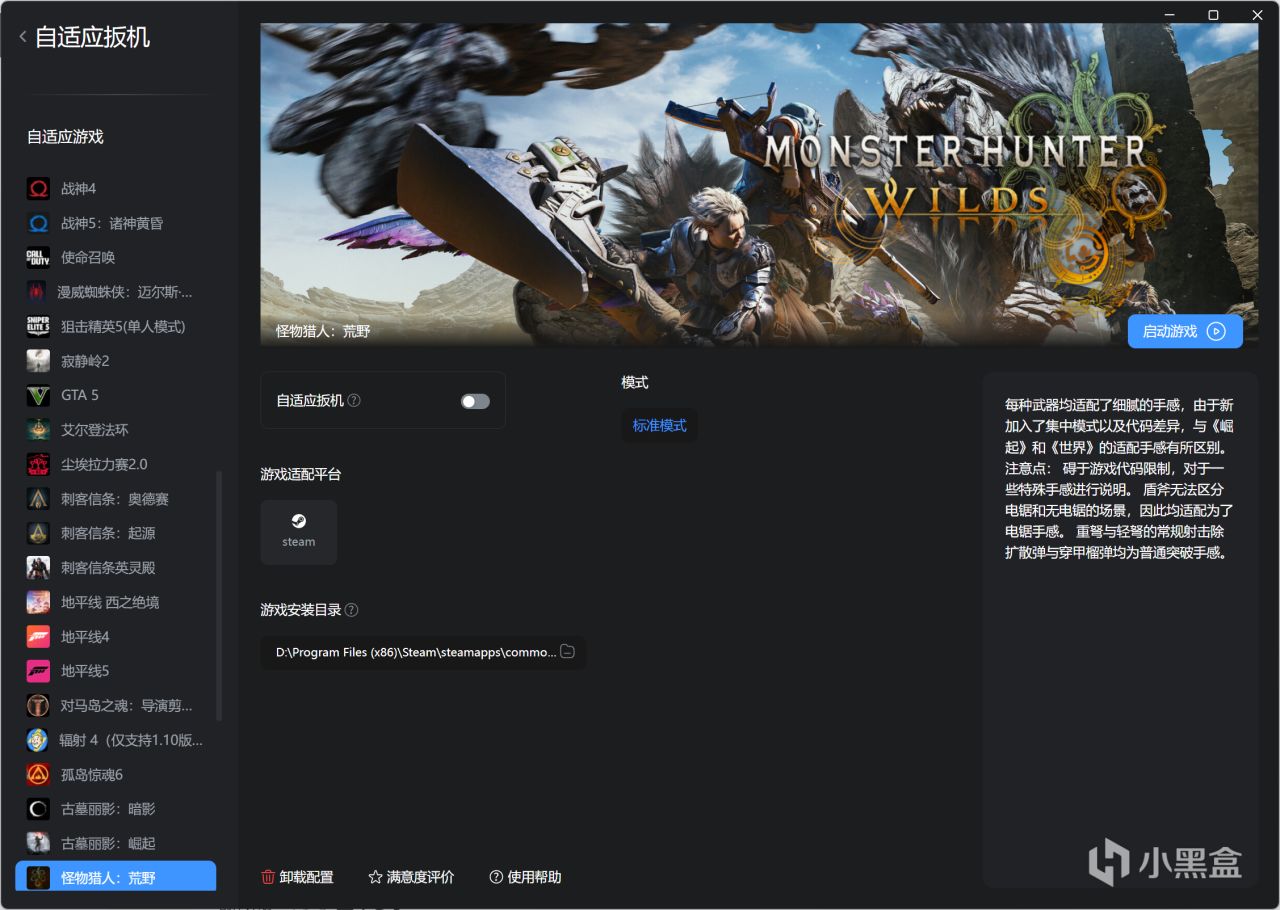Click the sidebar game list scrollbar
The height and width of the screenshot is (910, 1280).
tap(219, 596)
